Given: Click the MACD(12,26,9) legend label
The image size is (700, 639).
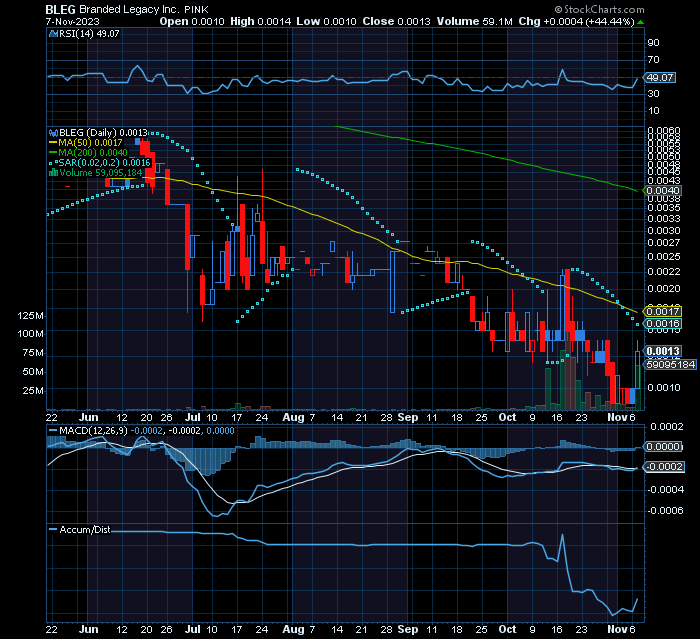Looking at the screenshot, I should (93, 431).
